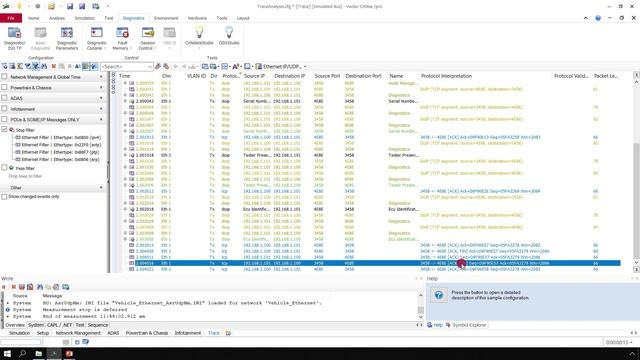
Task: Open the trace Search box dropdown
Action: coord(150,66)
